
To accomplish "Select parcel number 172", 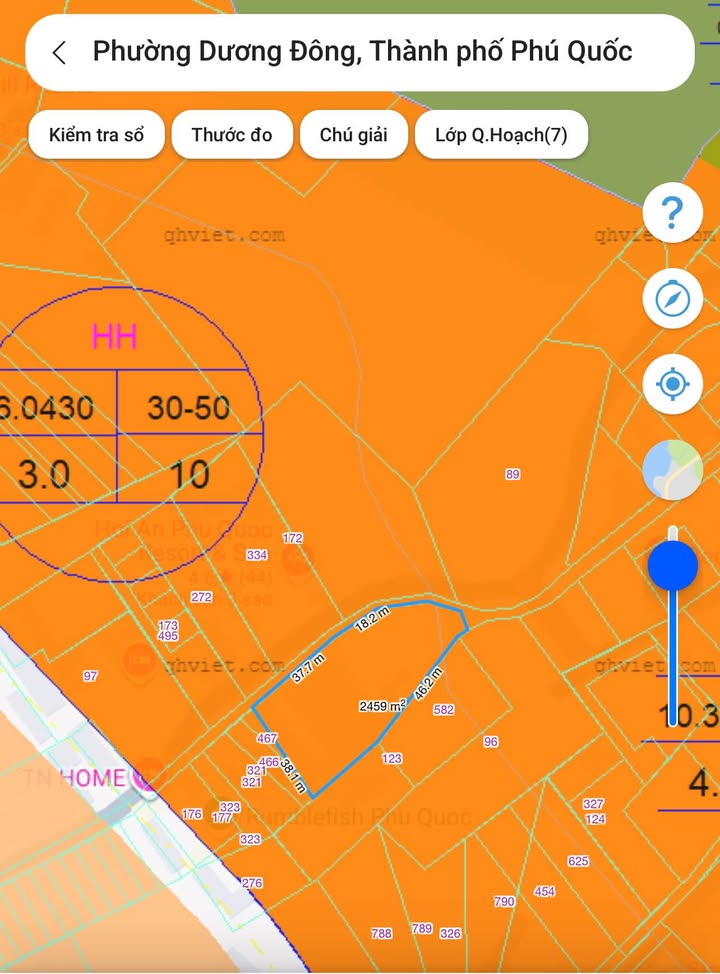I will click(x=293, y=538).
